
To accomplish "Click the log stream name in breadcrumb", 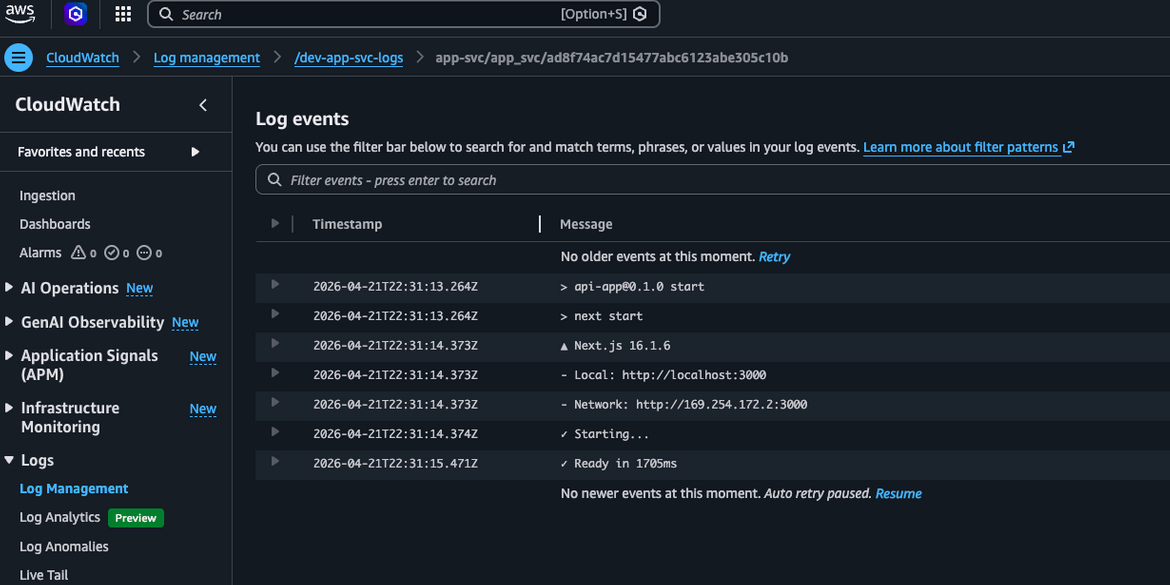I will [x=612, y=57].
